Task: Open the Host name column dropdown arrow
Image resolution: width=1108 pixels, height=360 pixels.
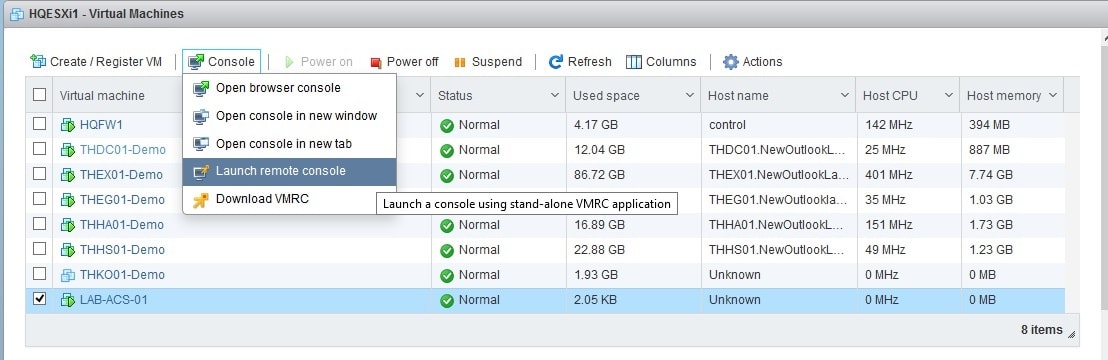Action: click(844, 95)
